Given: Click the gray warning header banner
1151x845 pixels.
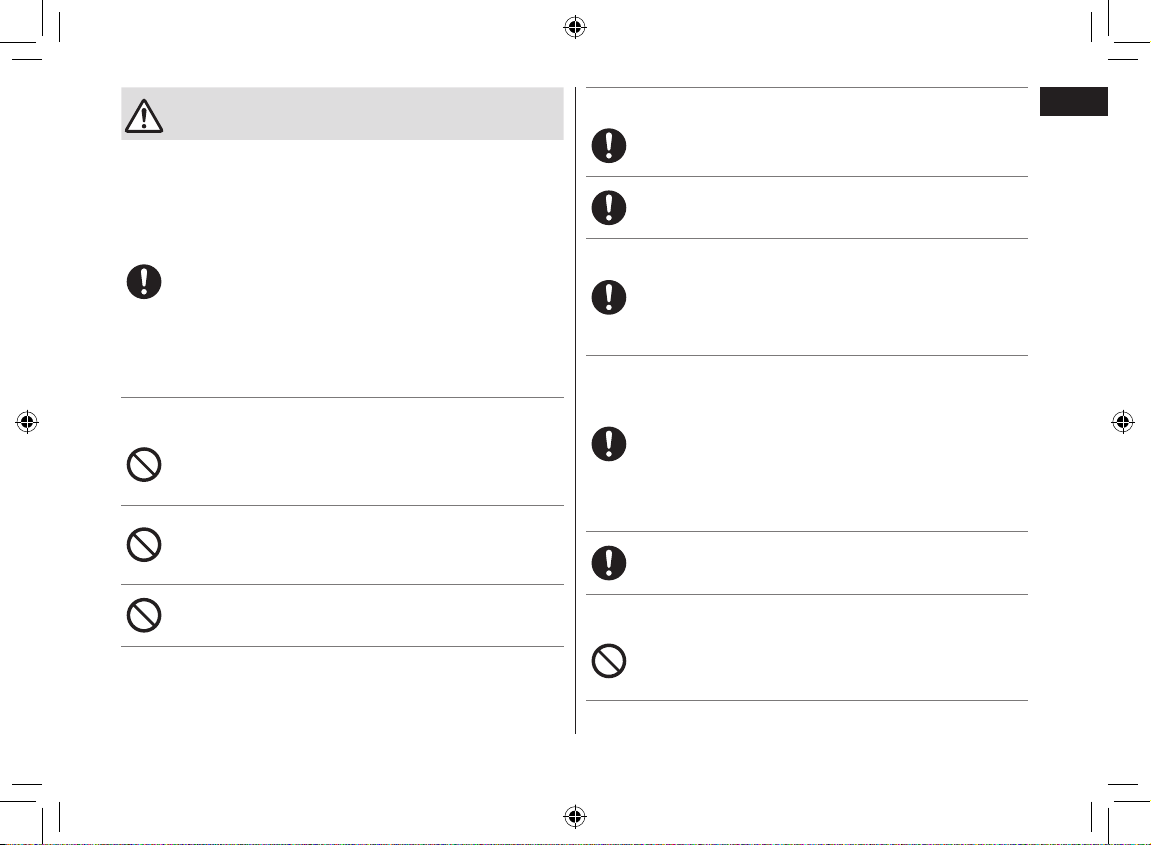Looking at the screenshot, I should tap(342, 114).
